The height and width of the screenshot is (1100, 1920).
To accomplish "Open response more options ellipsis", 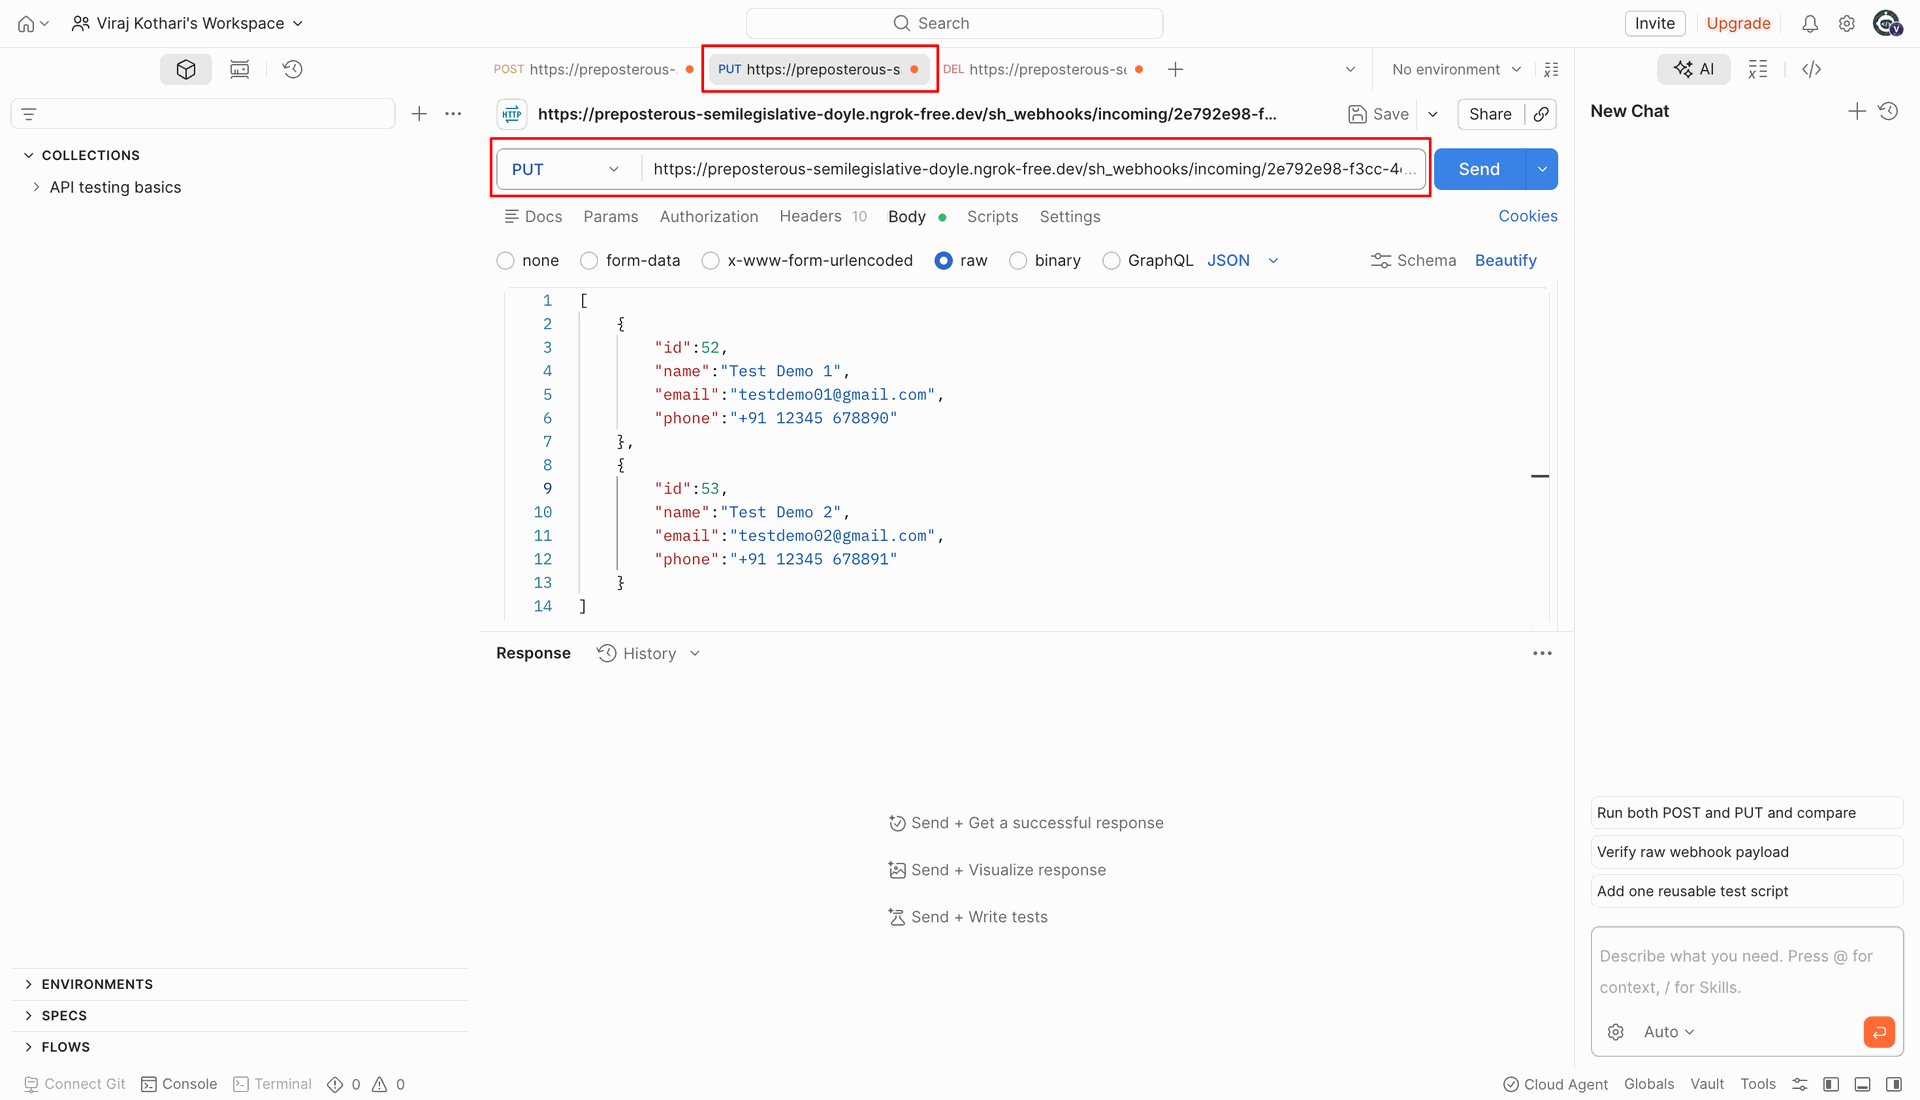I will (1542, 653).
